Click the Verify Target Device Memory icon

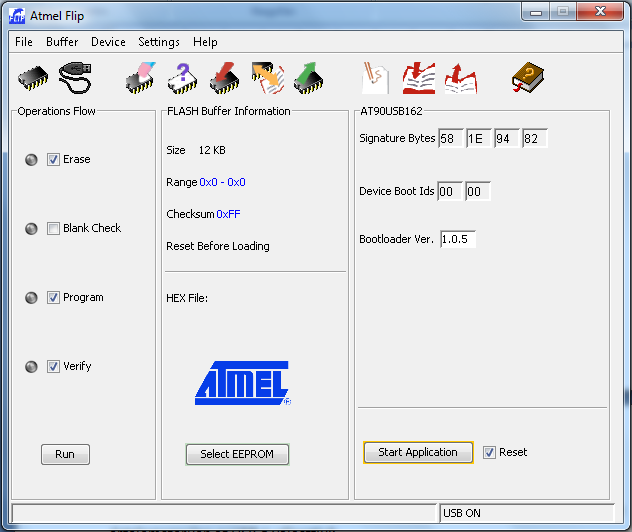(x=268, y=78)
